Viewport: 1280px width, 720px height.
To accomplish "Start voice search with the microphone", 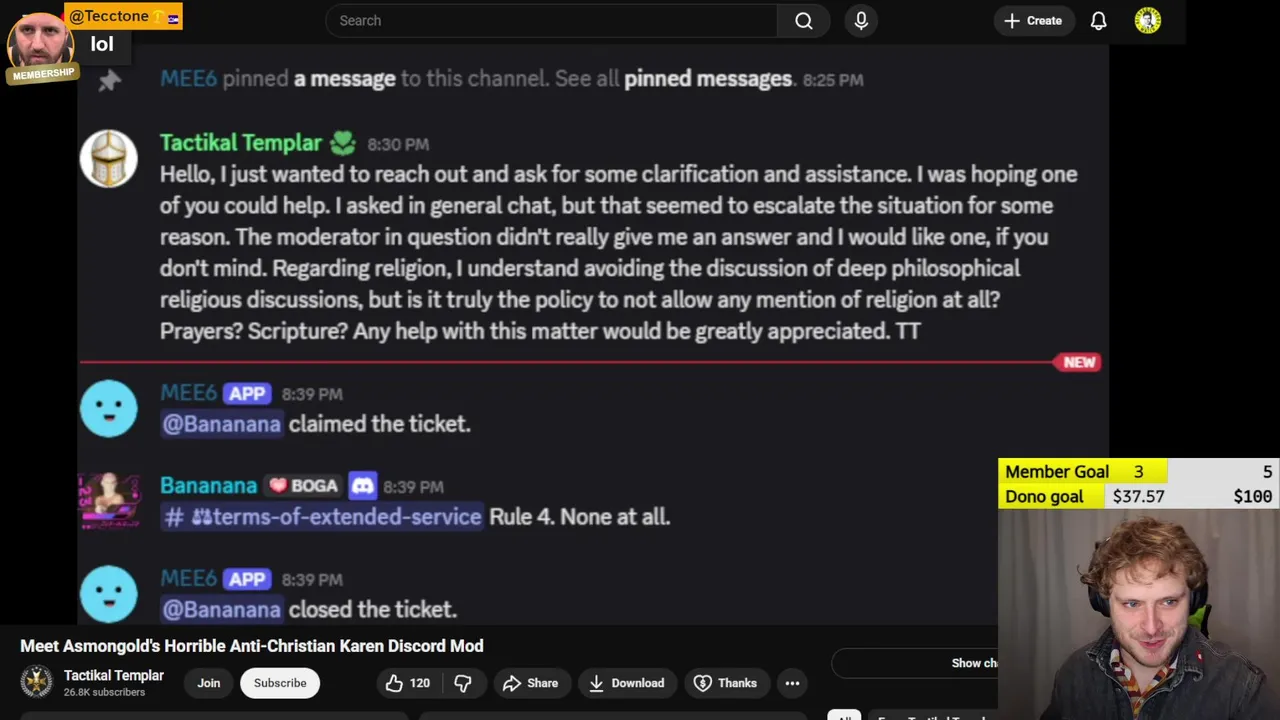I will pyautogui.click(x=861, y=21).
